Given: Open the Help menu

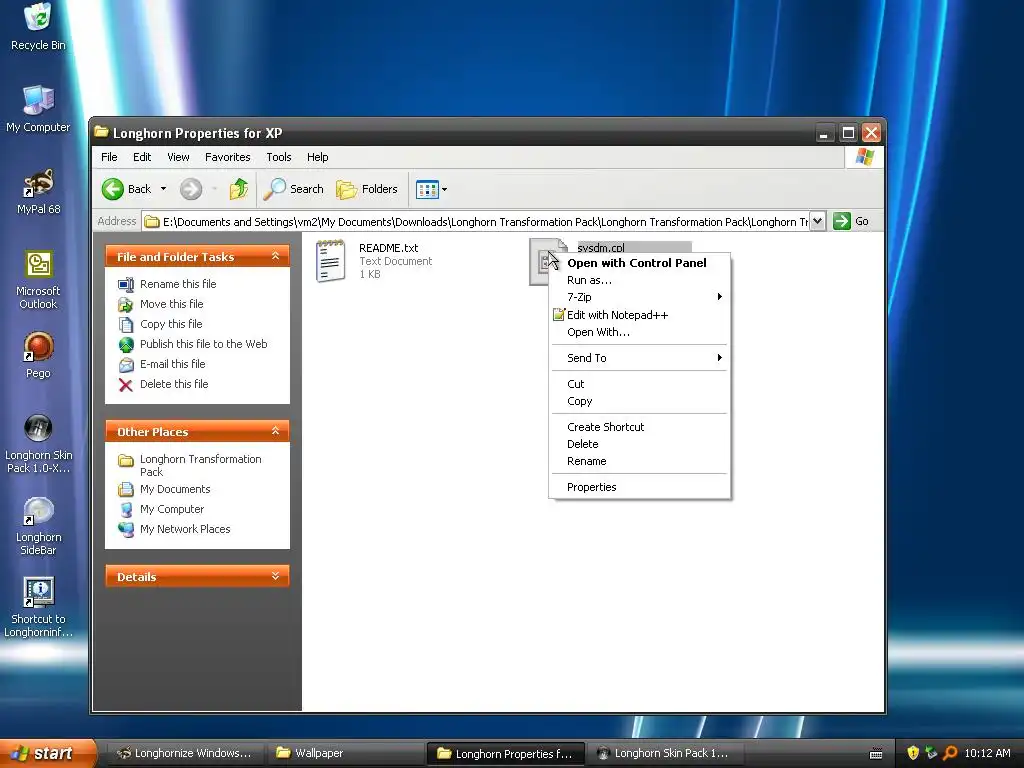Looking at the screenshot, I should [x=317, y=157].
